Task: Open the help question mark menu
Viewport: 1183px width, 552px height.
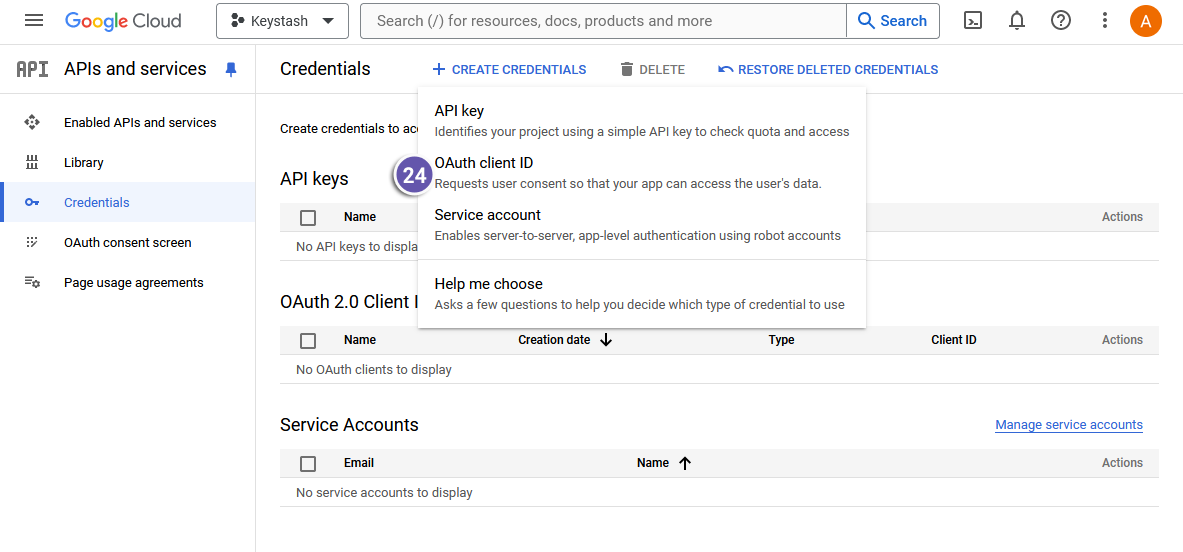Action: pyautogui.click(x=1061, y=21)
